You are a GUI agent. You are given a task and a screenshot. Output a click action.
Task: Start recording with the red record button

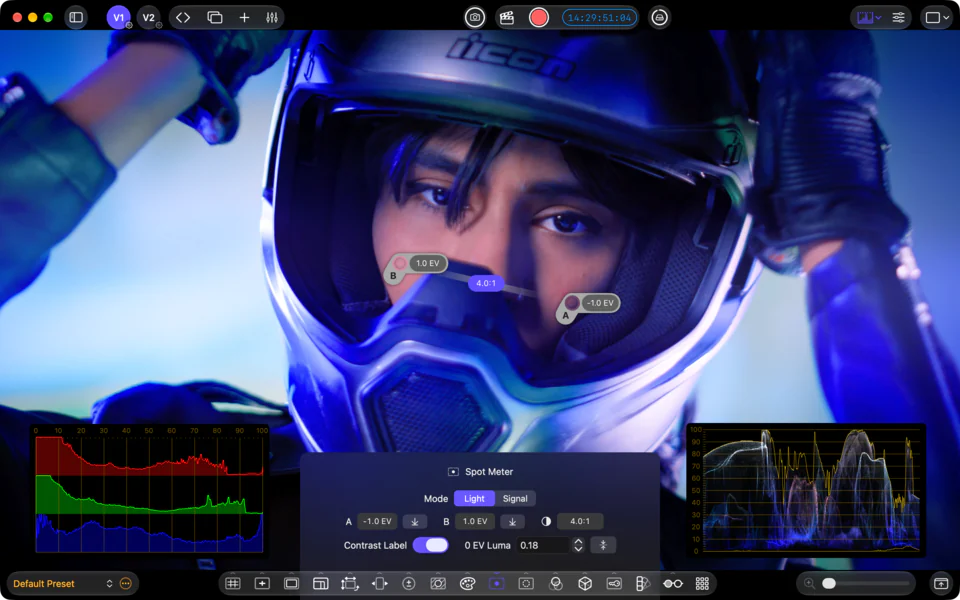point(539,18)
